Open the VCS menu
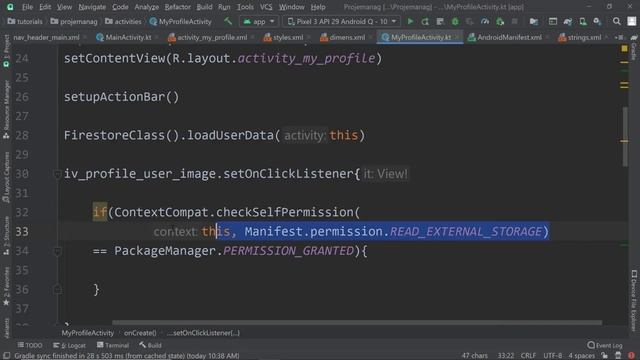The image size is (640, 360). pos(266,7)
